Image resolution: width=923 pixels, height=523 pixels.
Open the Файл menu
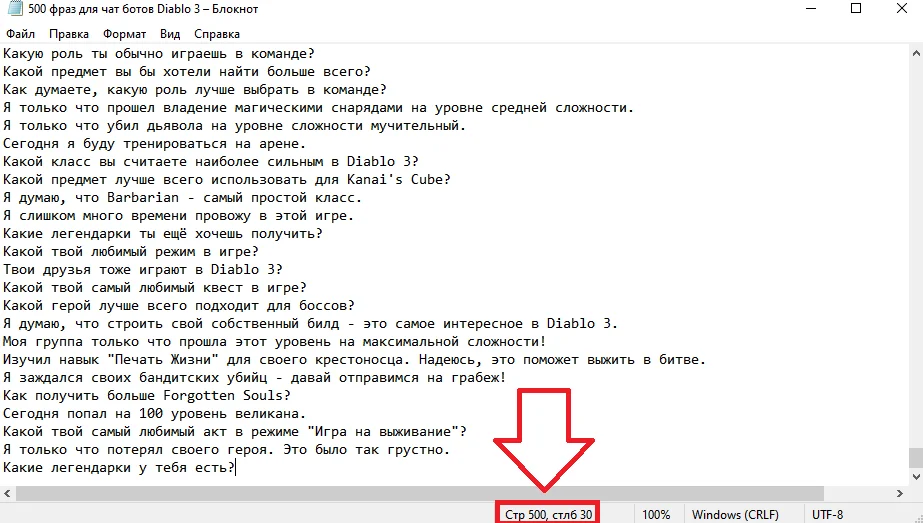click(x=21, y=34)
